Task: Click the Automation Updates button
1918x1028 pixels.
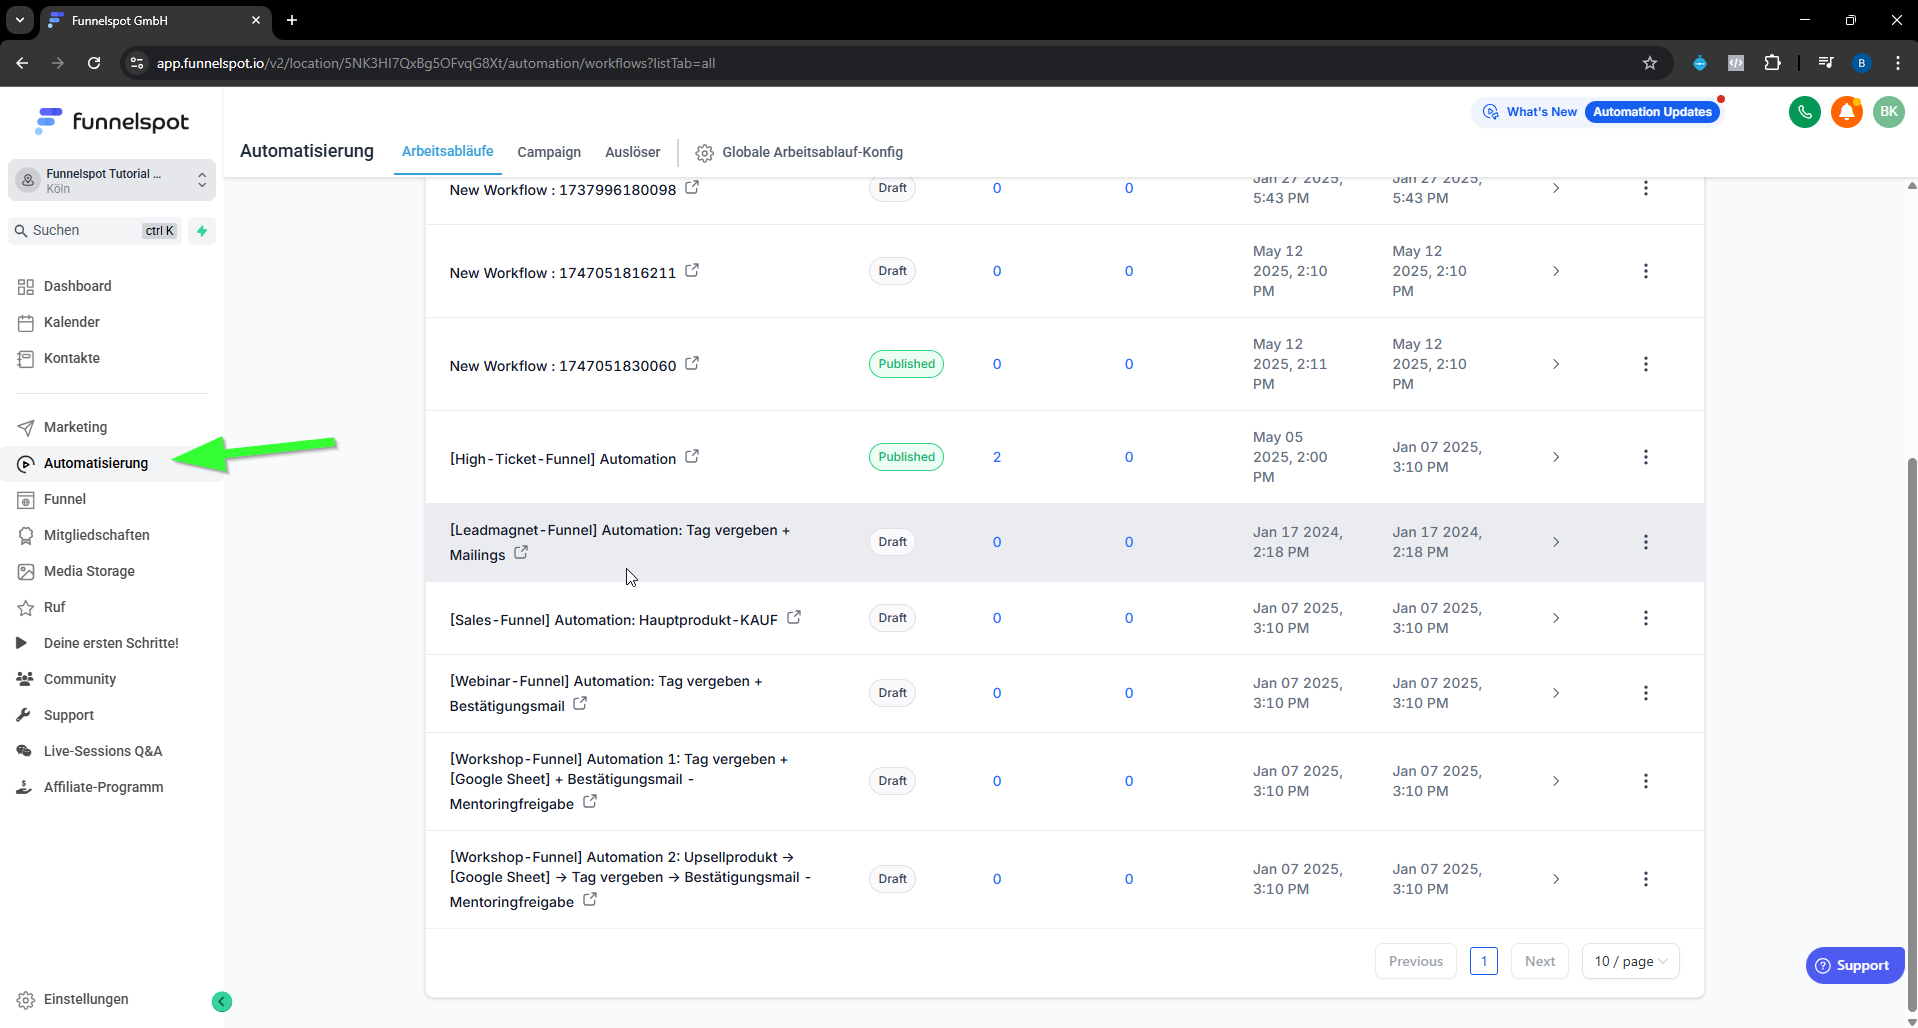Action: point(1652,112)
